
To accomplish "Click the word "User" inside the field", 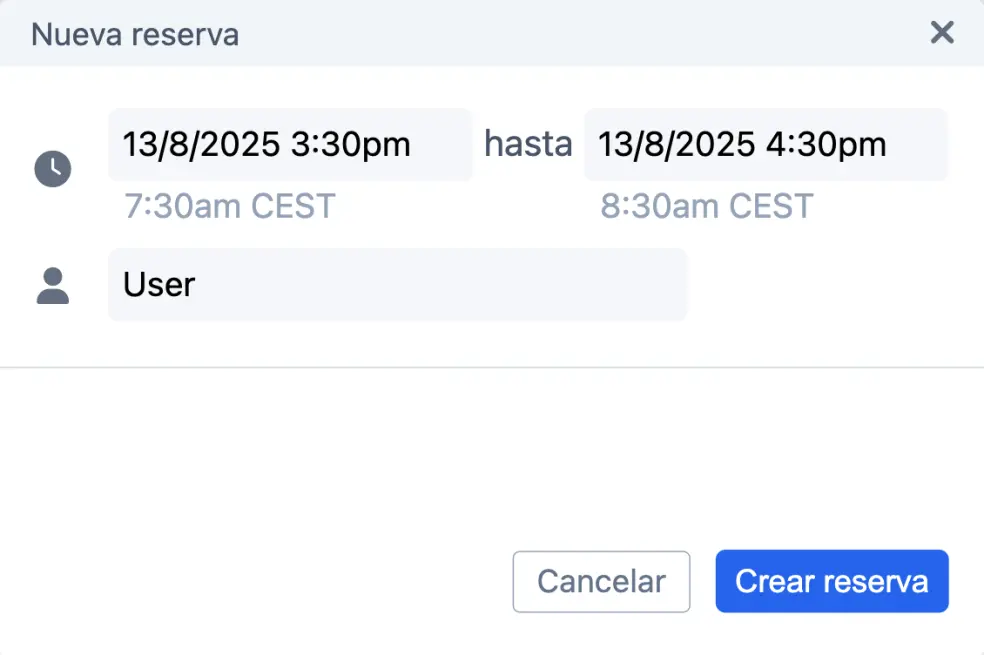I will pyautogui.click(x=159, y=285).
